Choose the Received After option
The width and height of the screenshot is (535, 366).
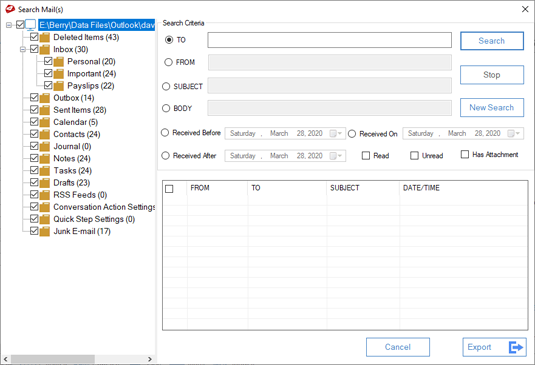click(x=165, y=156)
